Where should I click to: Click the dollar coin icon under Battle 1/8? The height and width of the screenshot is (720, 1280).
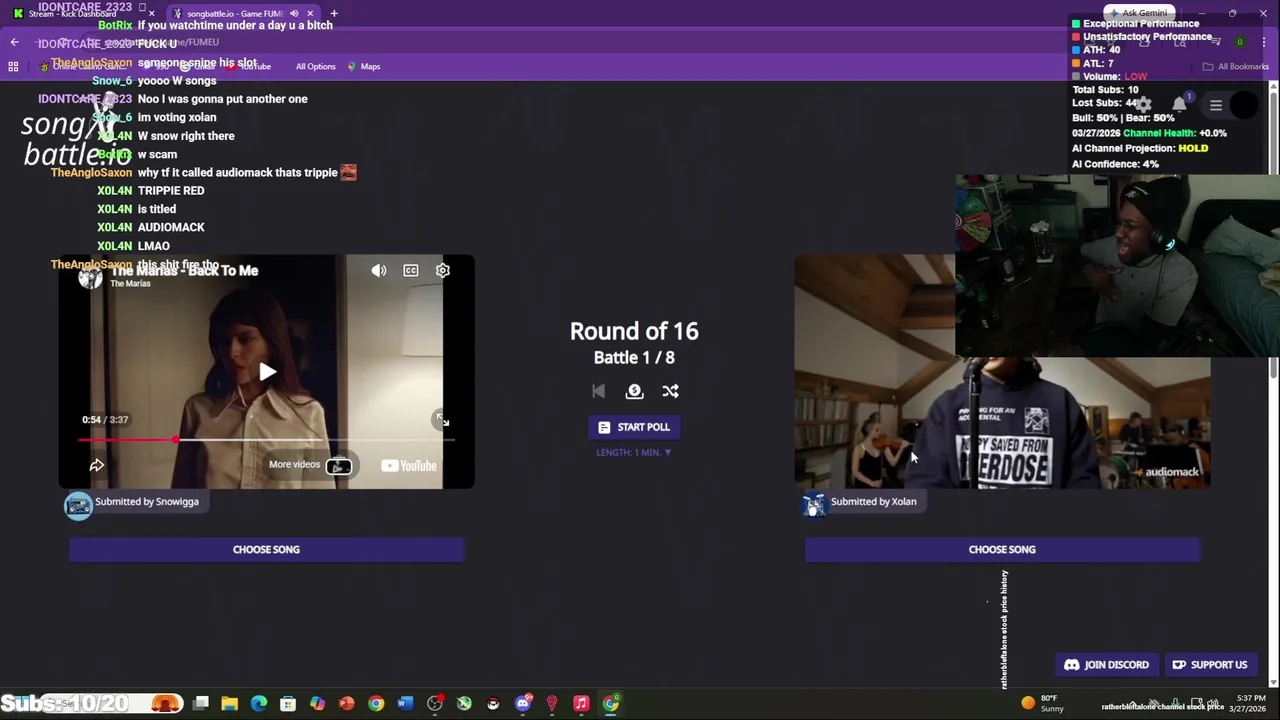[634, 391]
